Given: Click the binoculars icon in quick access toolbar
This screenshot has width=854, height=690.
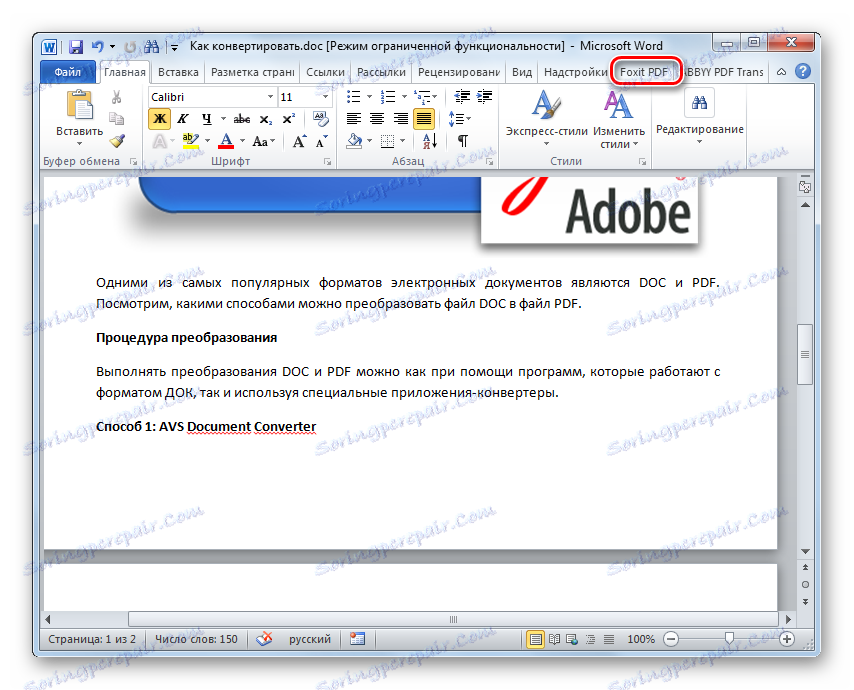Looking at the screenshot, I should [x=151, y=47].
